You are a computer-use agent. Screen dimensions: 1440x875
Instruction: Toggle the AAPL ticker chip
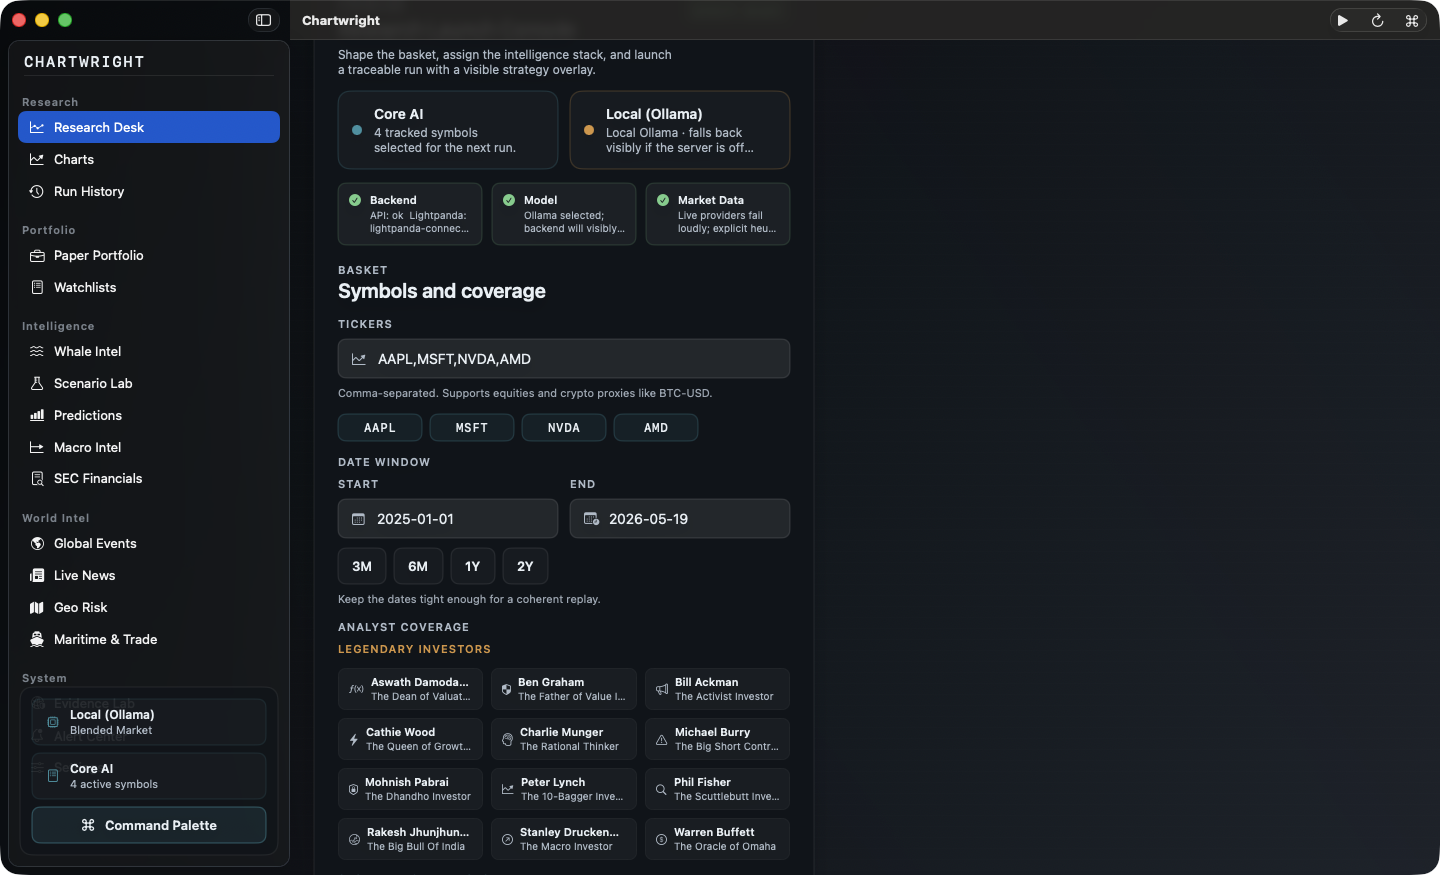click(x=380, y=428)
